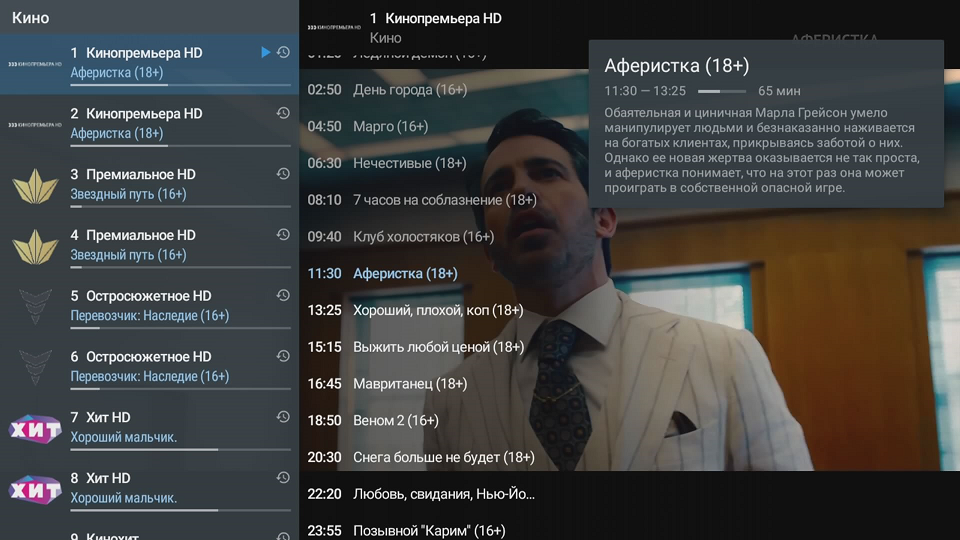Choose Веном 2 (16+) in the schedule
This screenshot has width=960, height=540.
[x=395, y=420]
